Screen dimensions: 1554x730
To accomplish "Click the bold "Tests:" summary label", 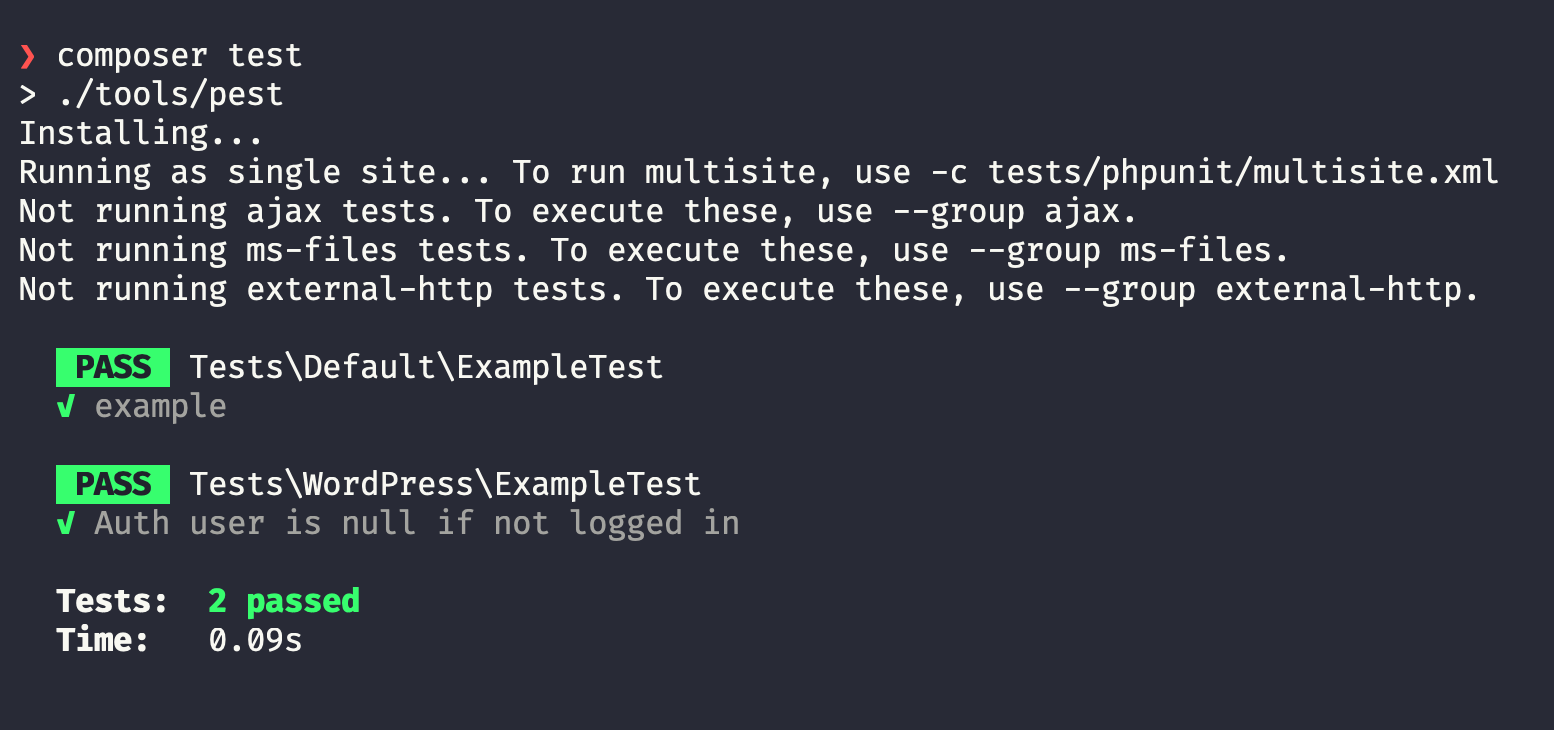I will coord(112,601).
